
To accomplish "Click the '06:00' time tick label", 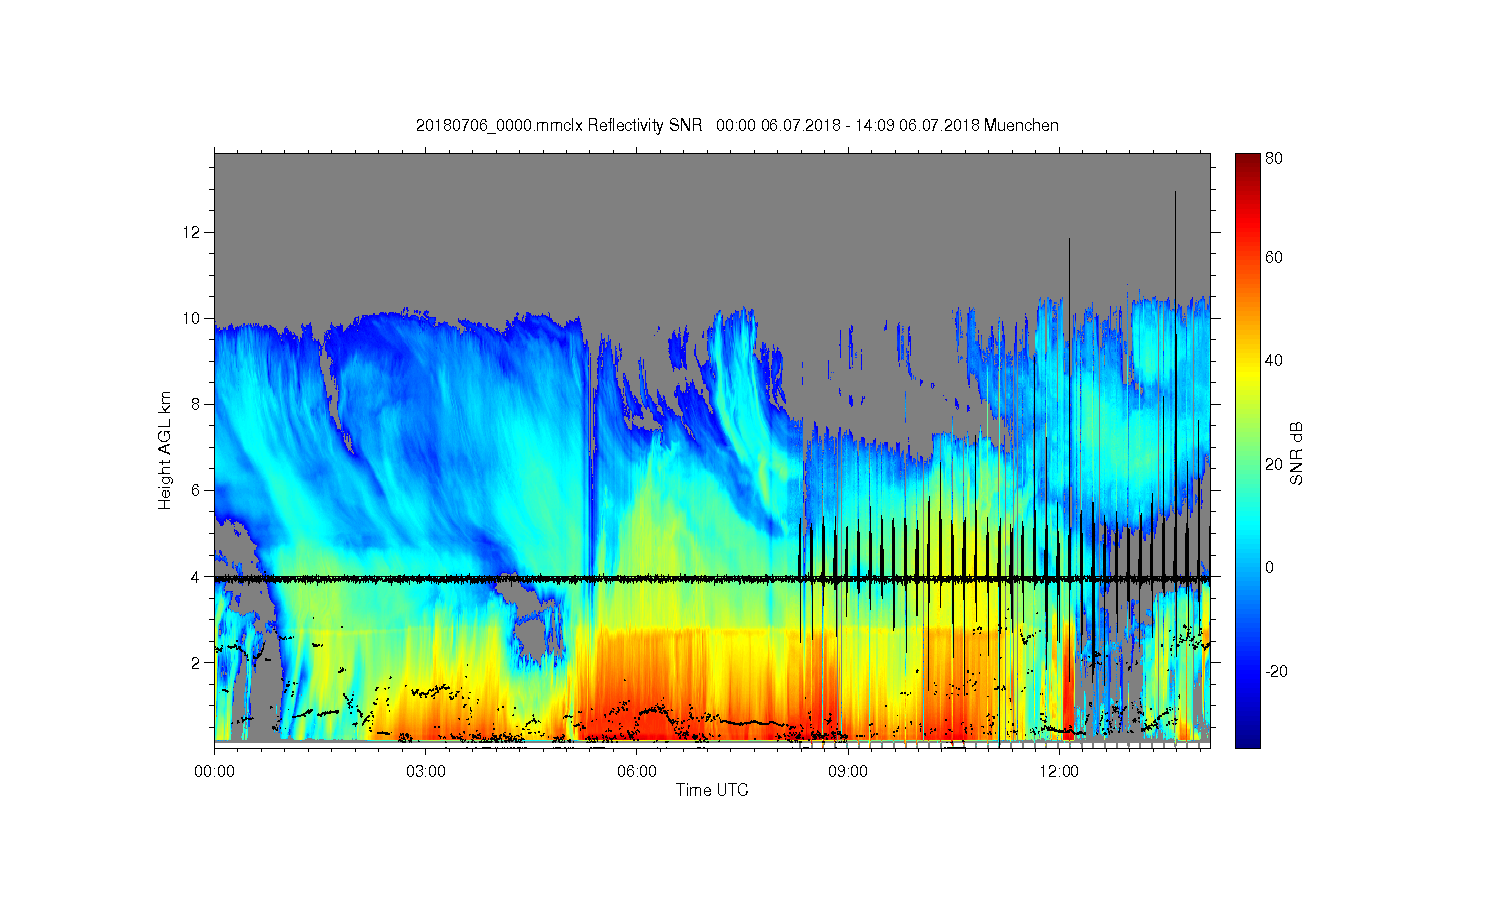I will pos(637,771).
